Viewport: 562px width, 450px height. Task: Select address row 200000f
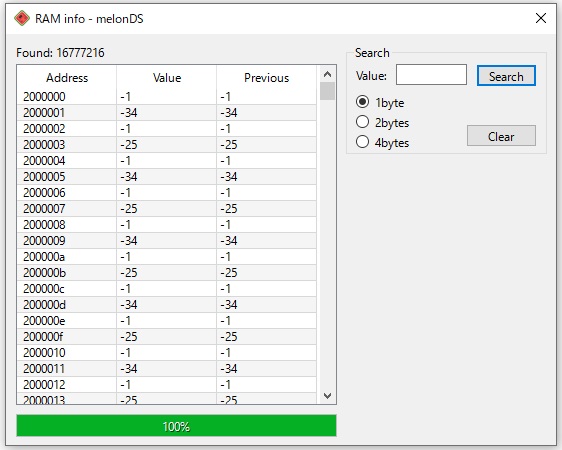[167, 337]
